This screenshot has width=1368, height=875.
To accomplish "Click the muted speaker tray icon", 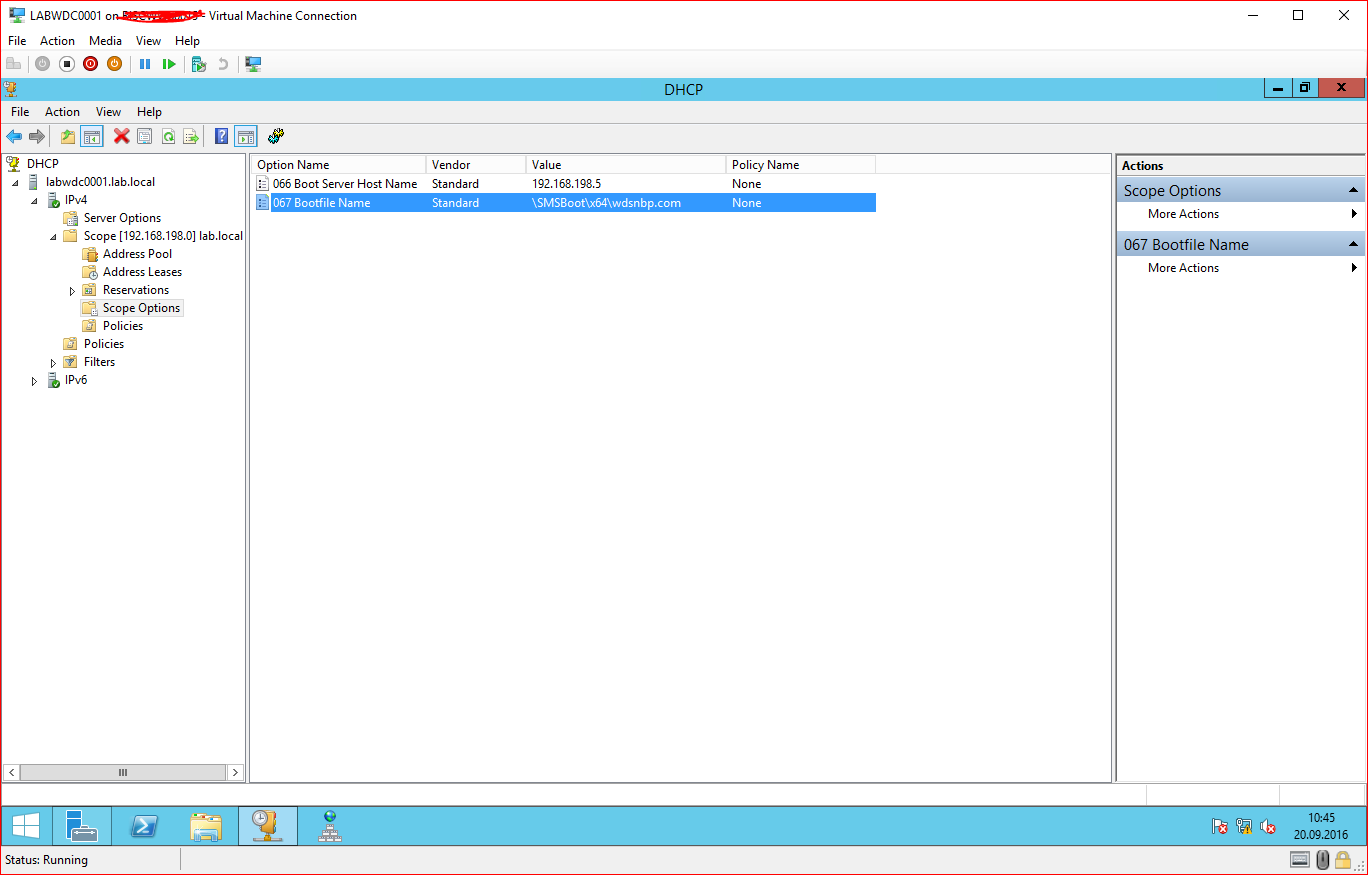I will tap(1268, 826).
